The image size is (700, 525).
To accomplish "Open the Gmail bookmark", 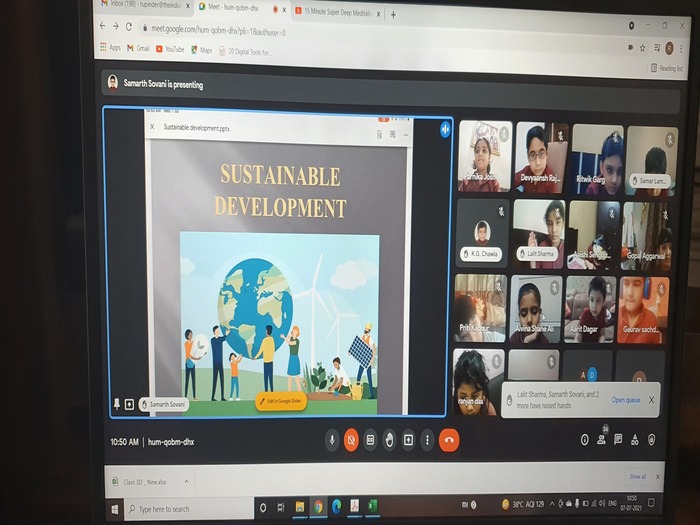I will point(138,48).
